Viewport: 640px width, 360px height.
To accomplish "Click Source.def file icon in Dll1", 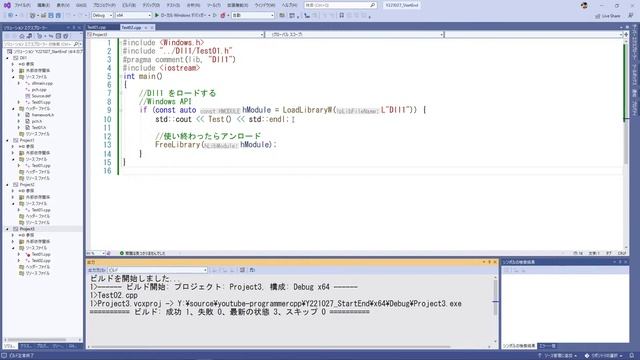I will (28, 96).
